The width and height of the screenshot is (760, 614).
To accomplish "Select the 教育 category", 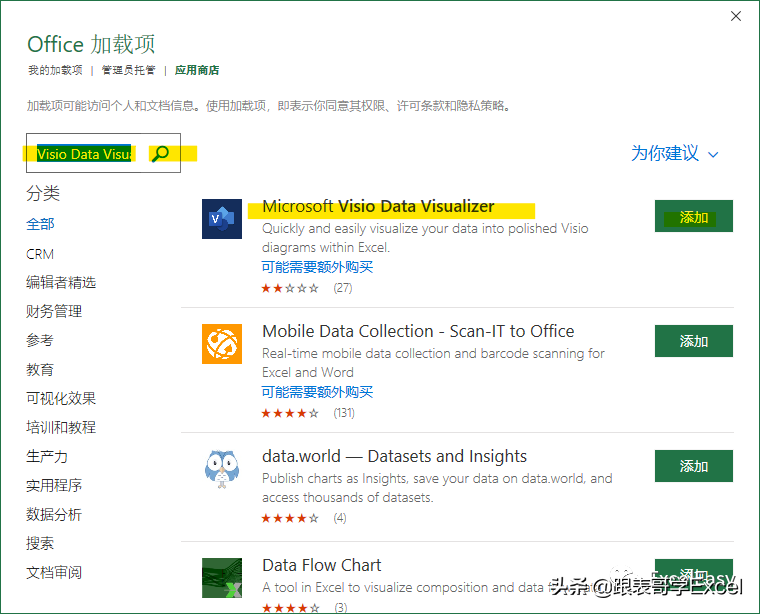I will tap(40, 370).
